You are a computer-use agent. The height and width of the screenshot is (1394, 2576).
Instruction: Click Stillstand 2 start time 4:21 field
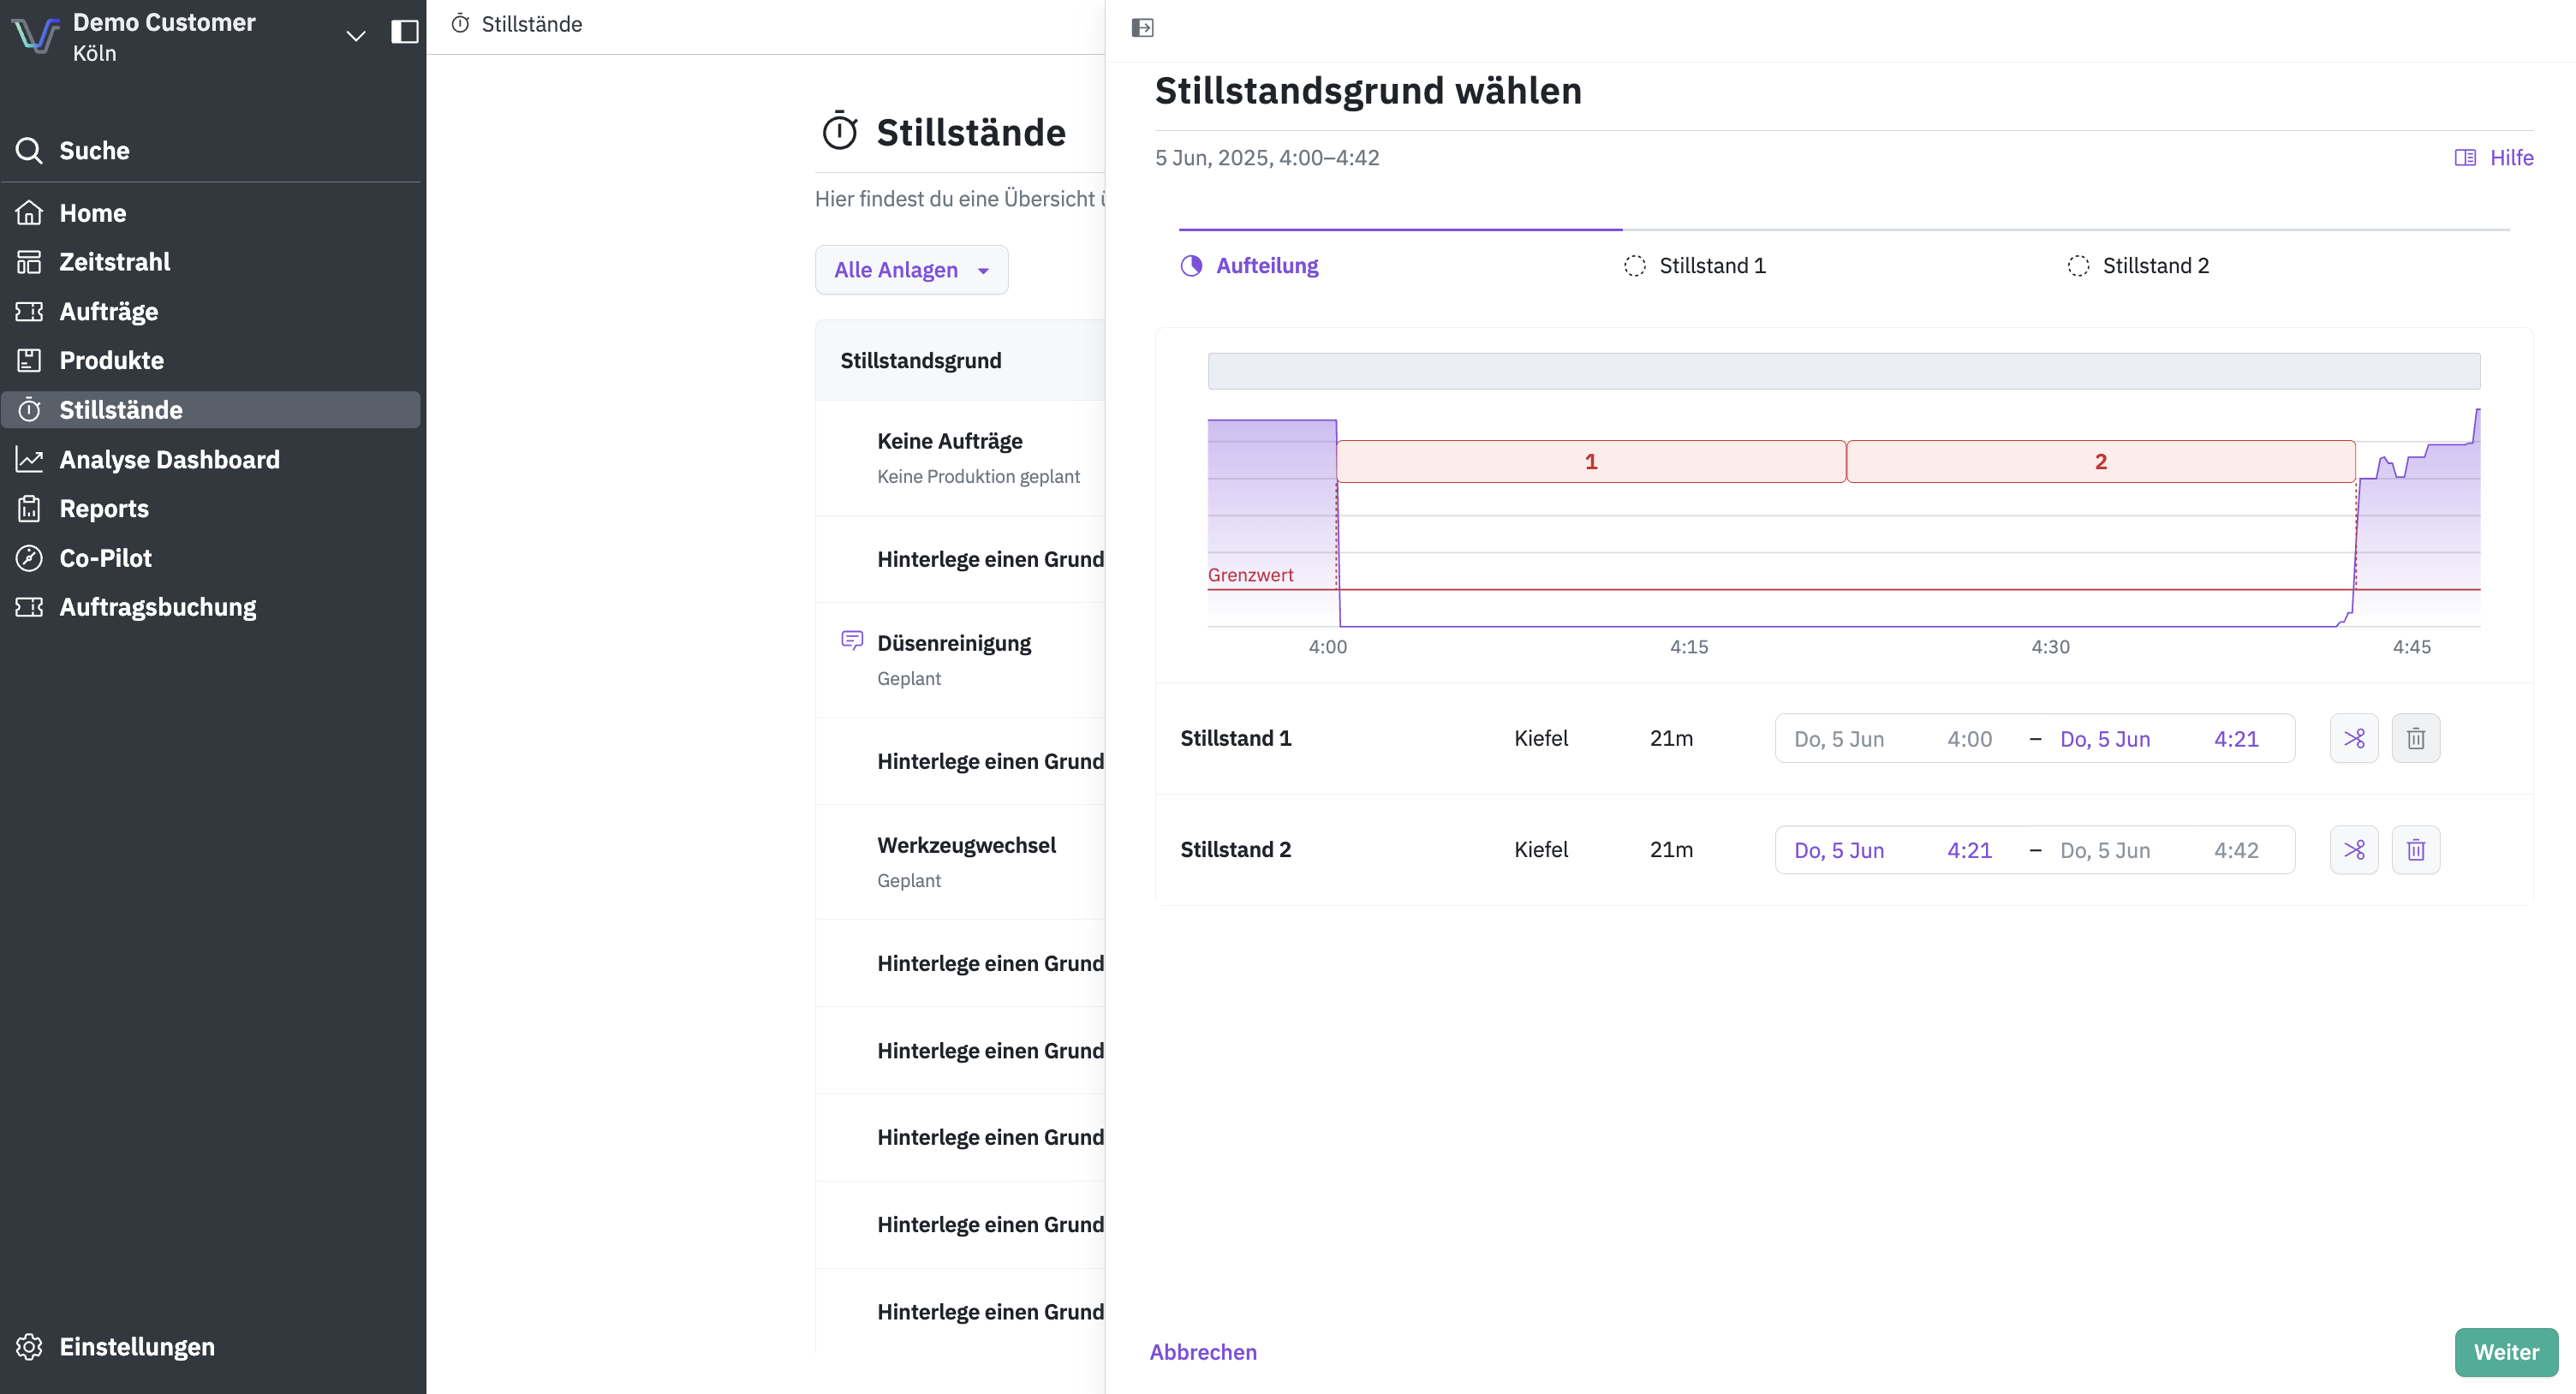[x=1968, y=850]
